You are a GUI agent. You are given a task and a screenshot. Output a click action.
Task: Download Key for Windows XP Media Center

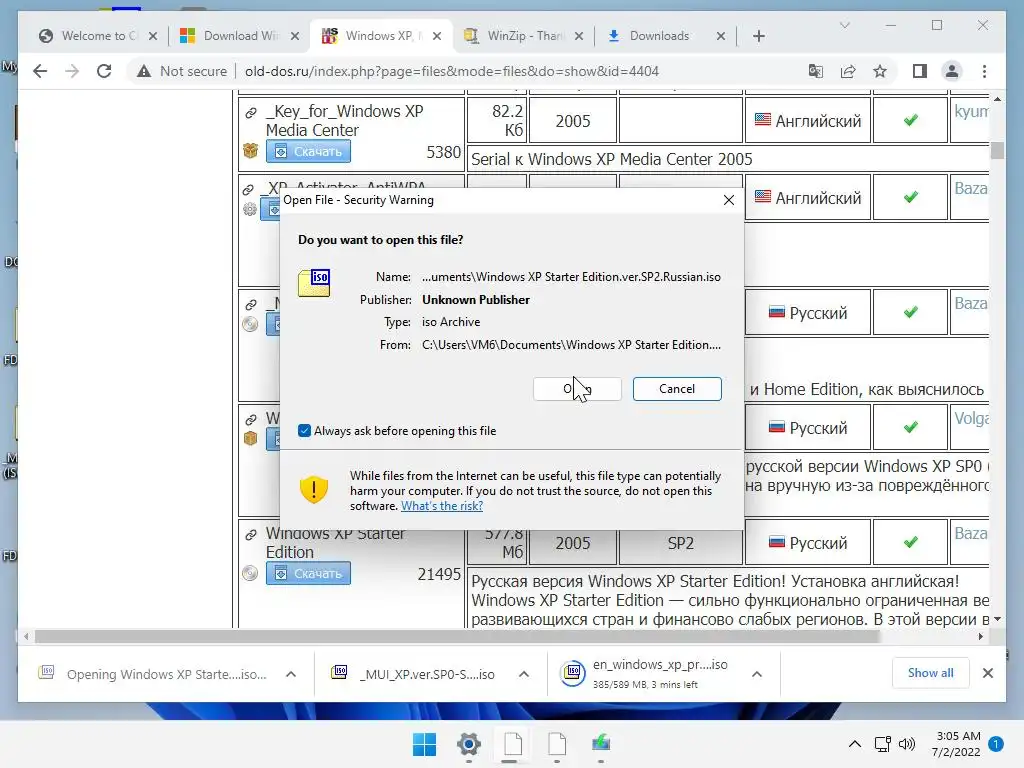[308, 152]
